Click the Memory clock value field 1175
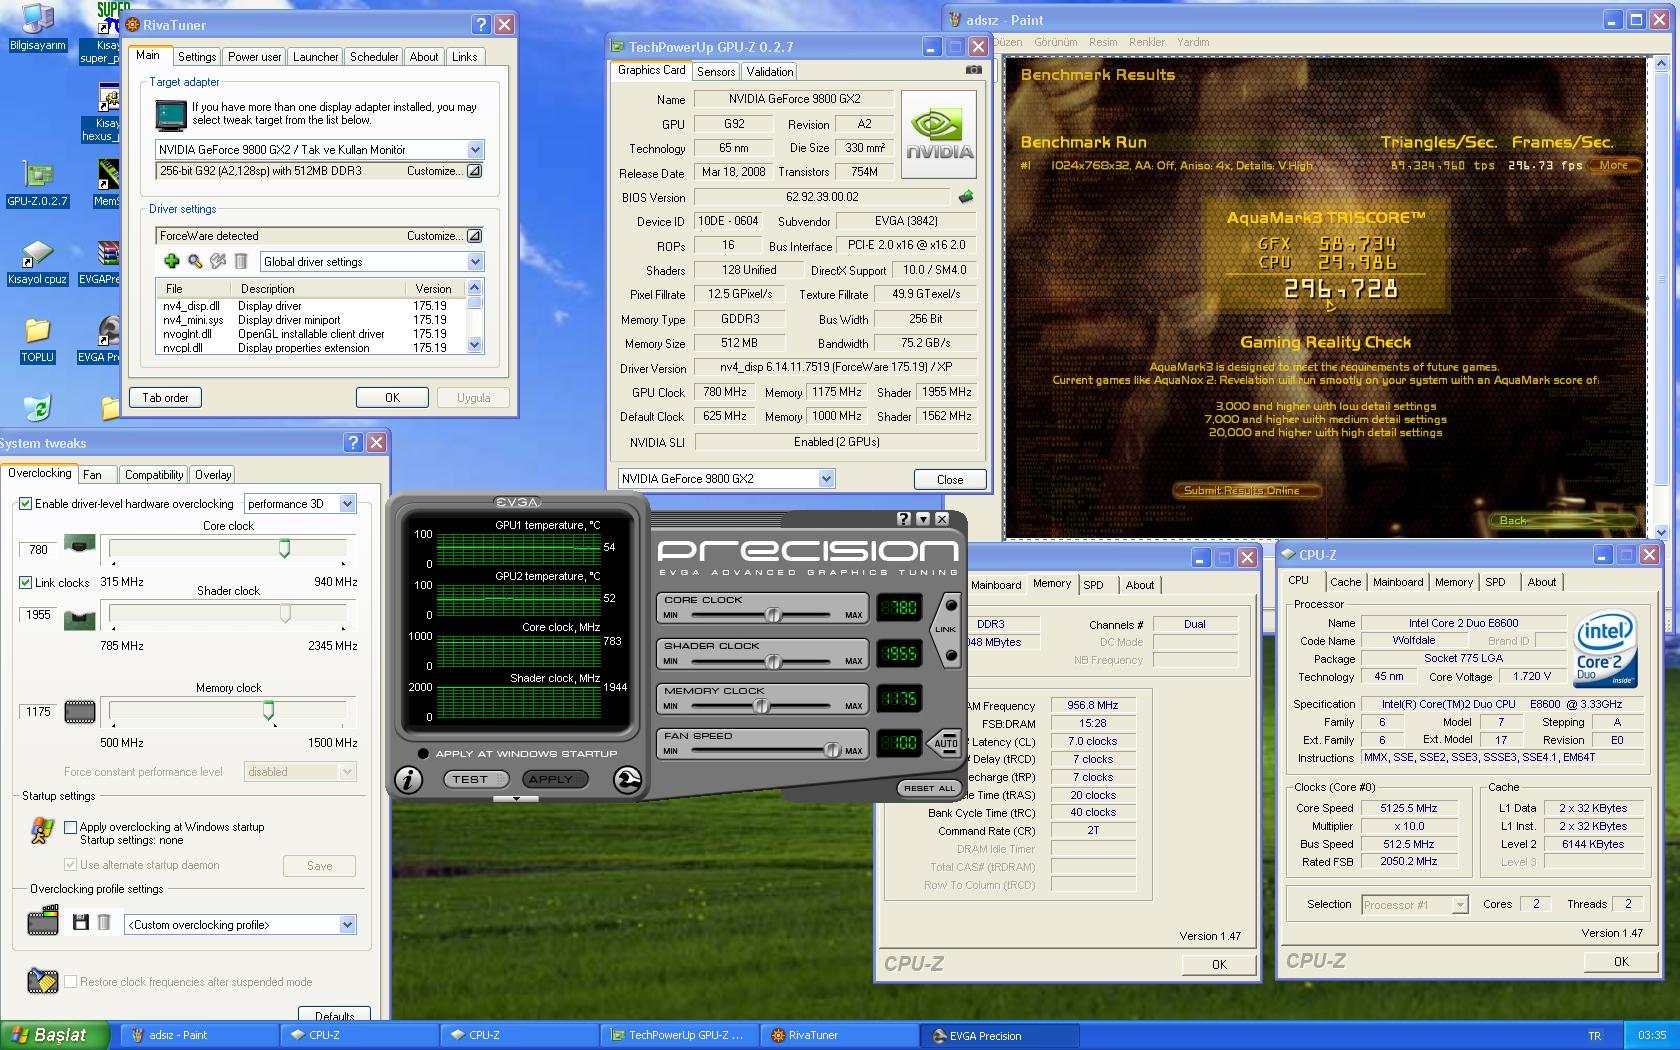 (x=38, y=712)
